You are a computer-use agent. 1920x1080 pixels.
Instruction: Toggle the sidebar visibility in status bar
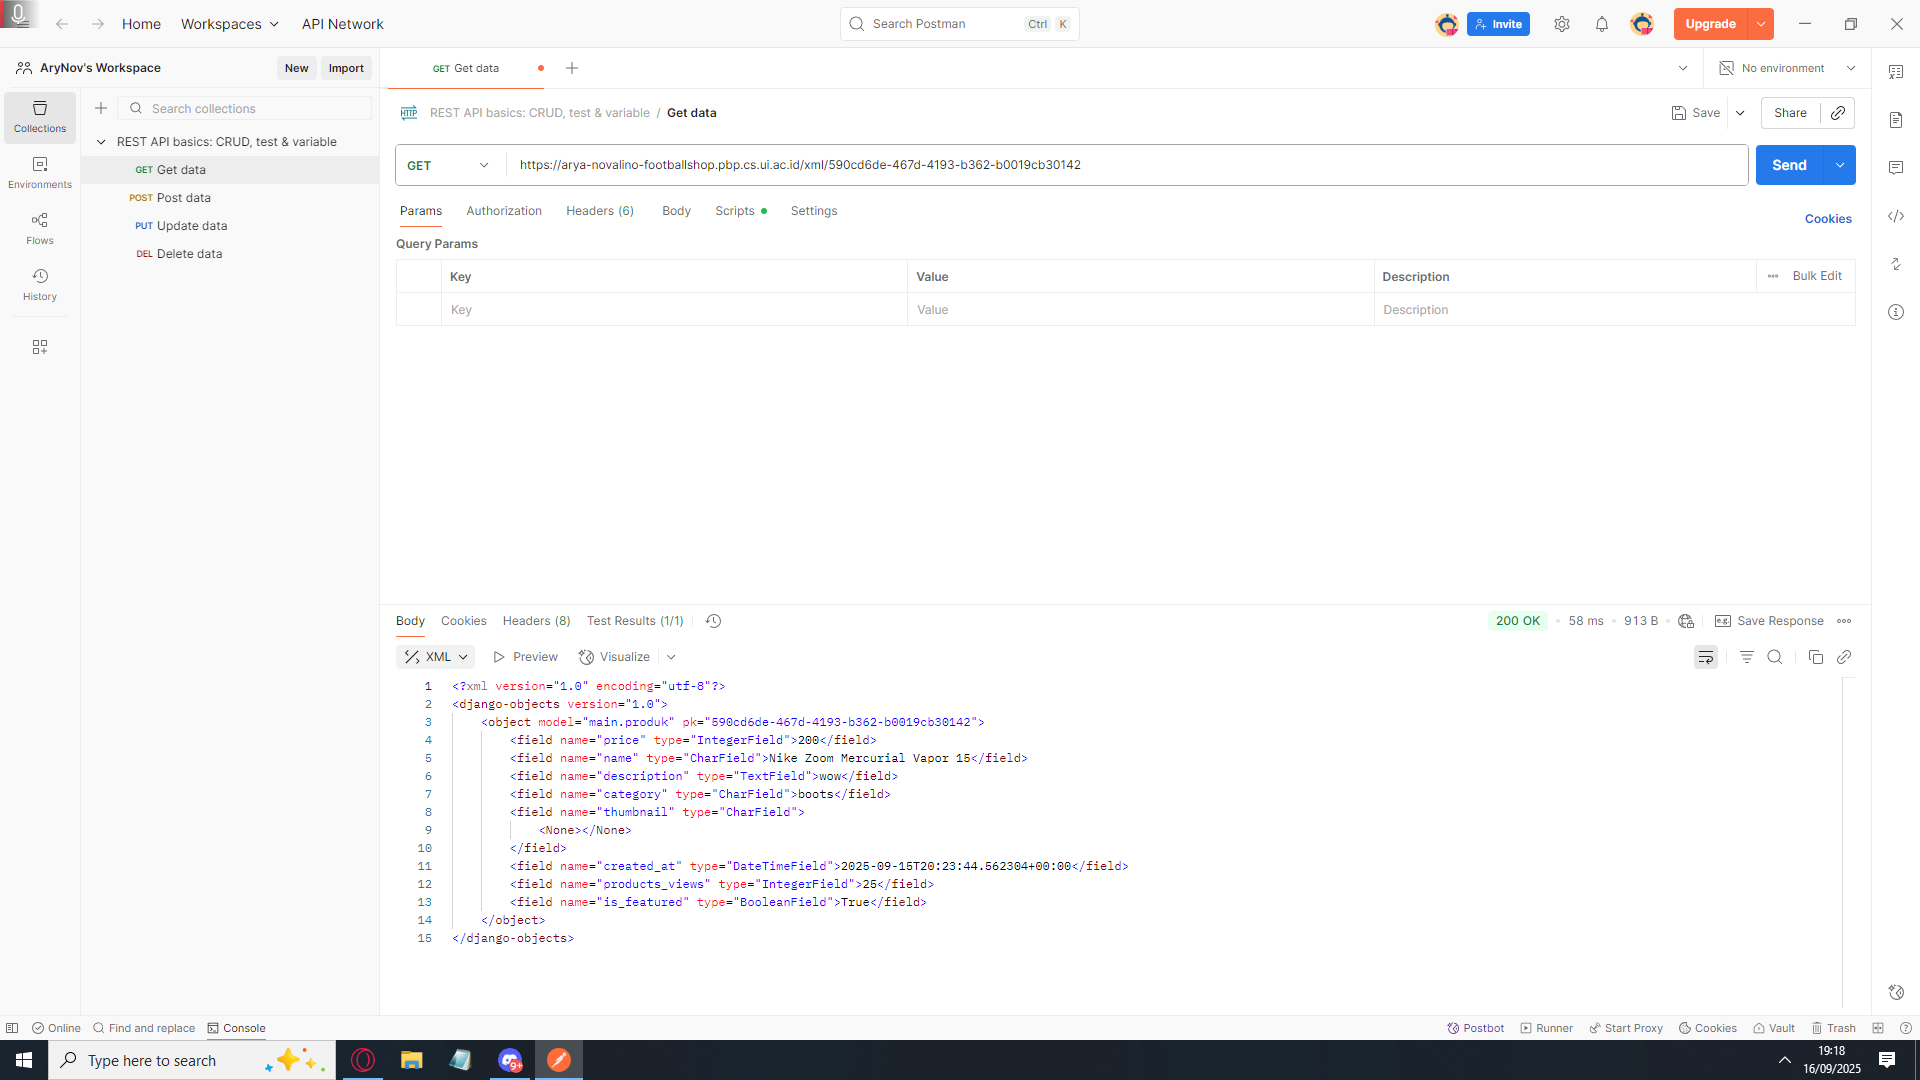pyautogui.click(x=12, y=1028)
